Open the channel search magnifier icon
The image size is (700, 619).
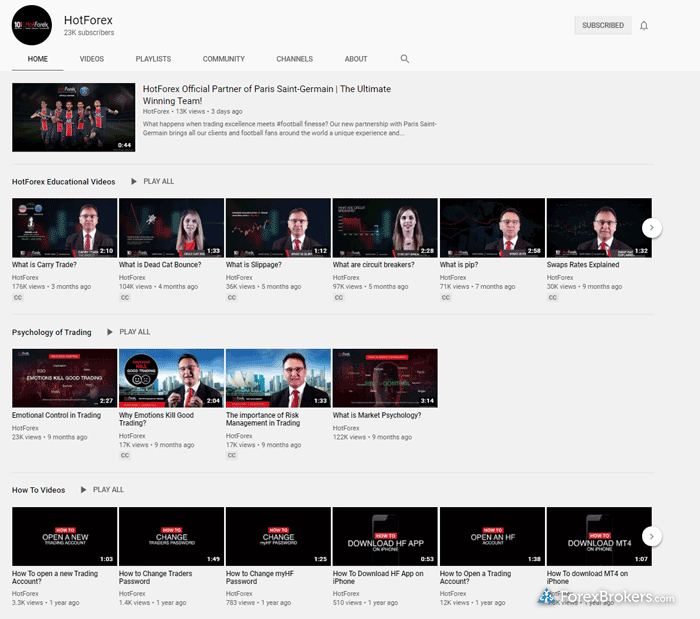tap(404, 58)
